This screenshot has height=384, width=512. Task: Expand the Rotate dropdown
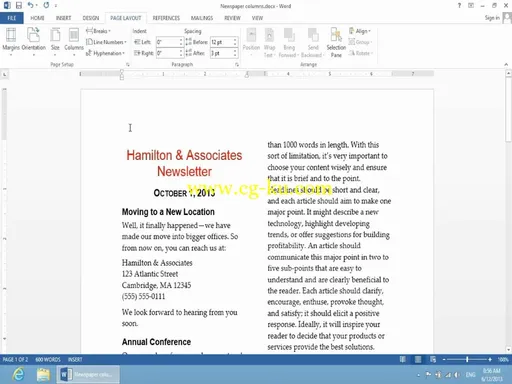pos(361,53)
